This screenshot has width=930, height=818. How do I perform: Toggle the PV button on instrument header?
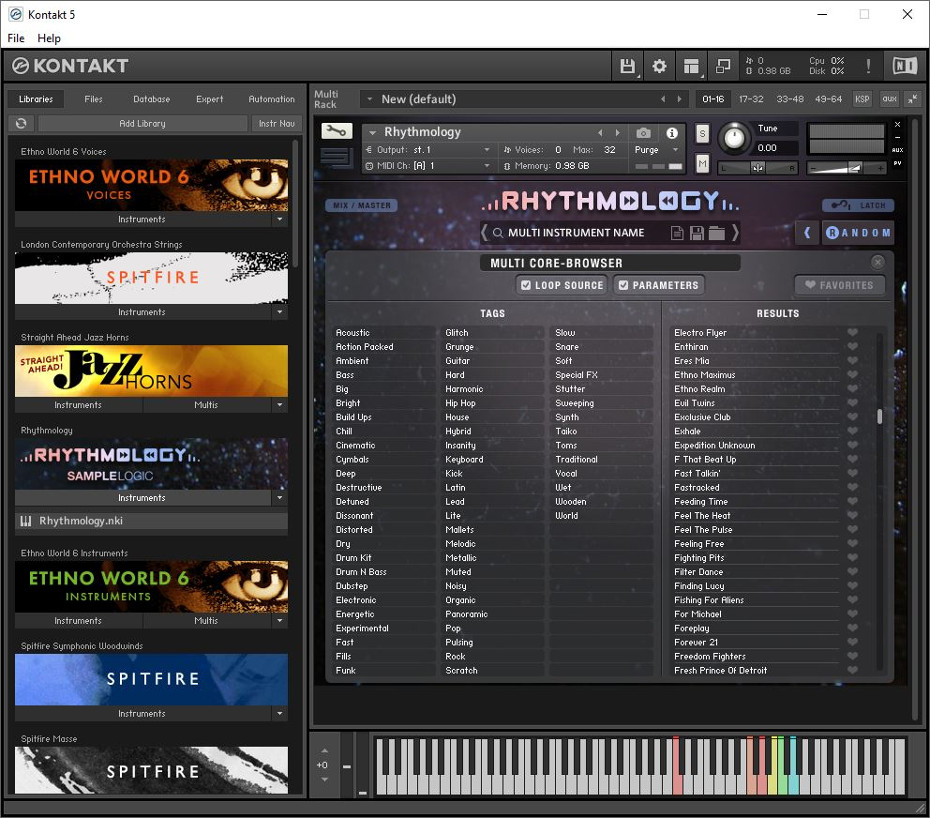[x=897, y=164]
